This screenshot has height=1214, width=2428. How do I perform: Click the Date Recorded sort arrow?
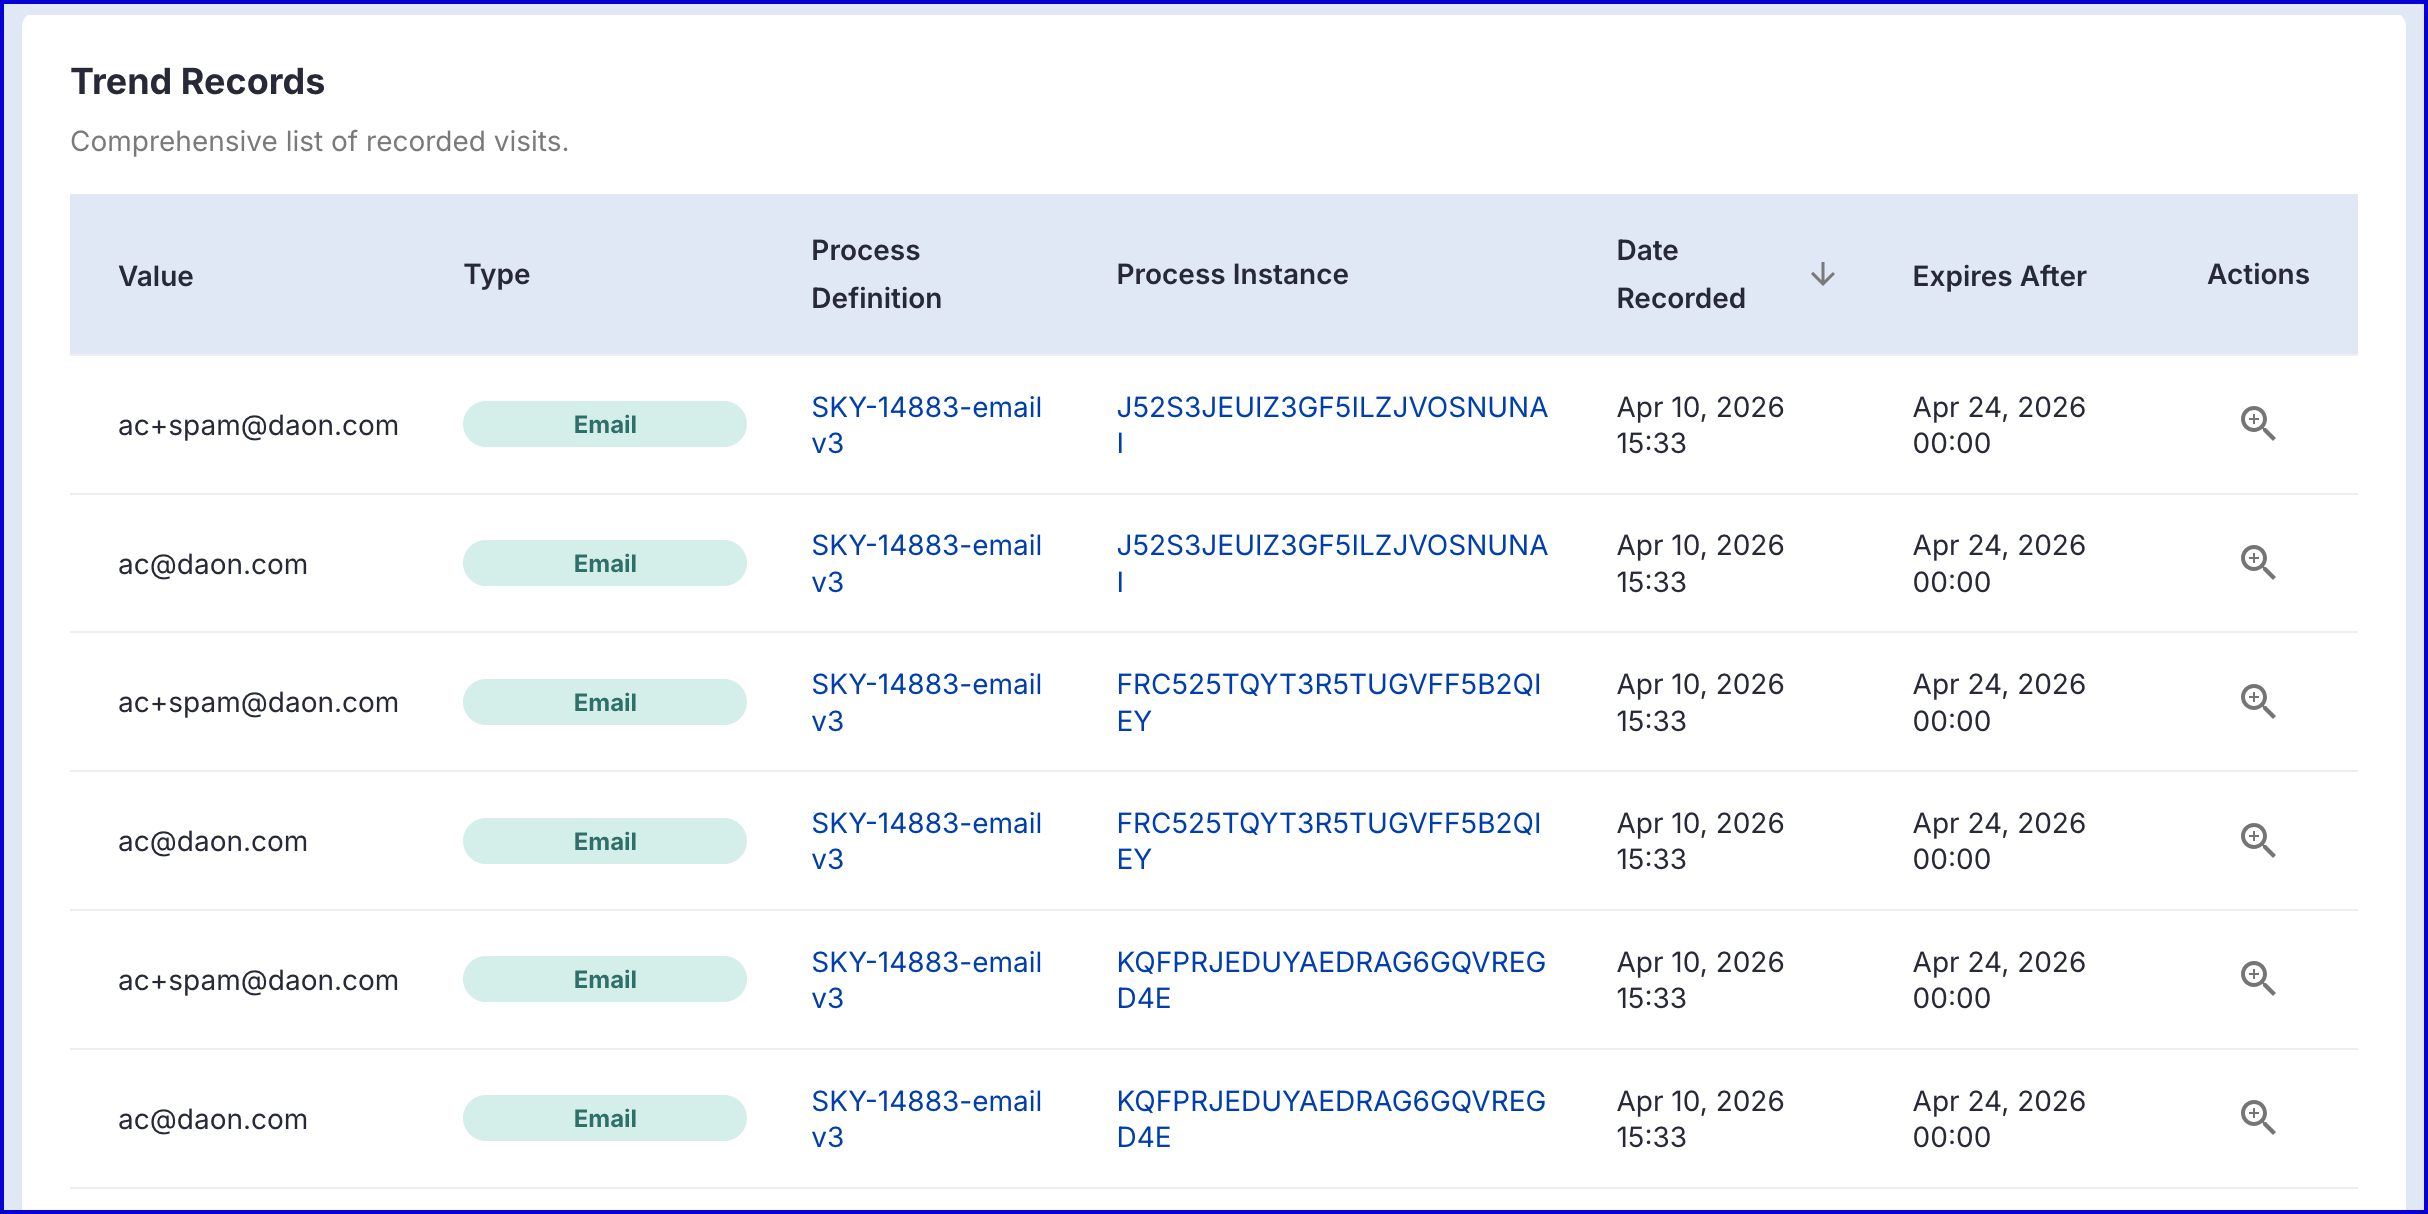[1822, 274]
